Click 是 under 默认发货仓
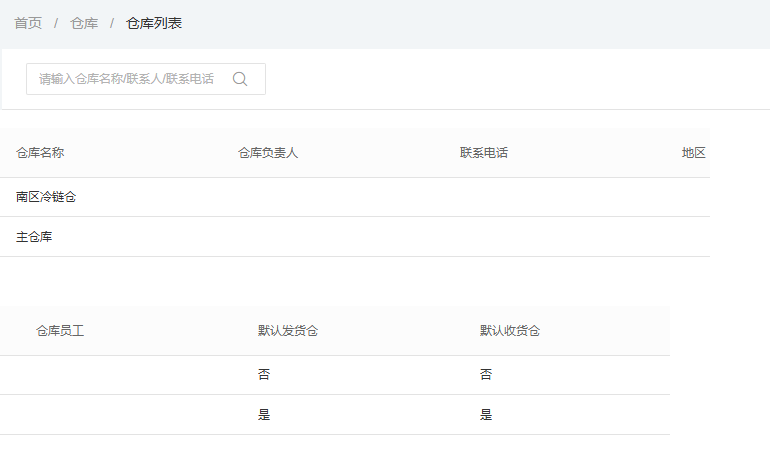This screenshot has width=770, height=466. (x=264, y=414)
